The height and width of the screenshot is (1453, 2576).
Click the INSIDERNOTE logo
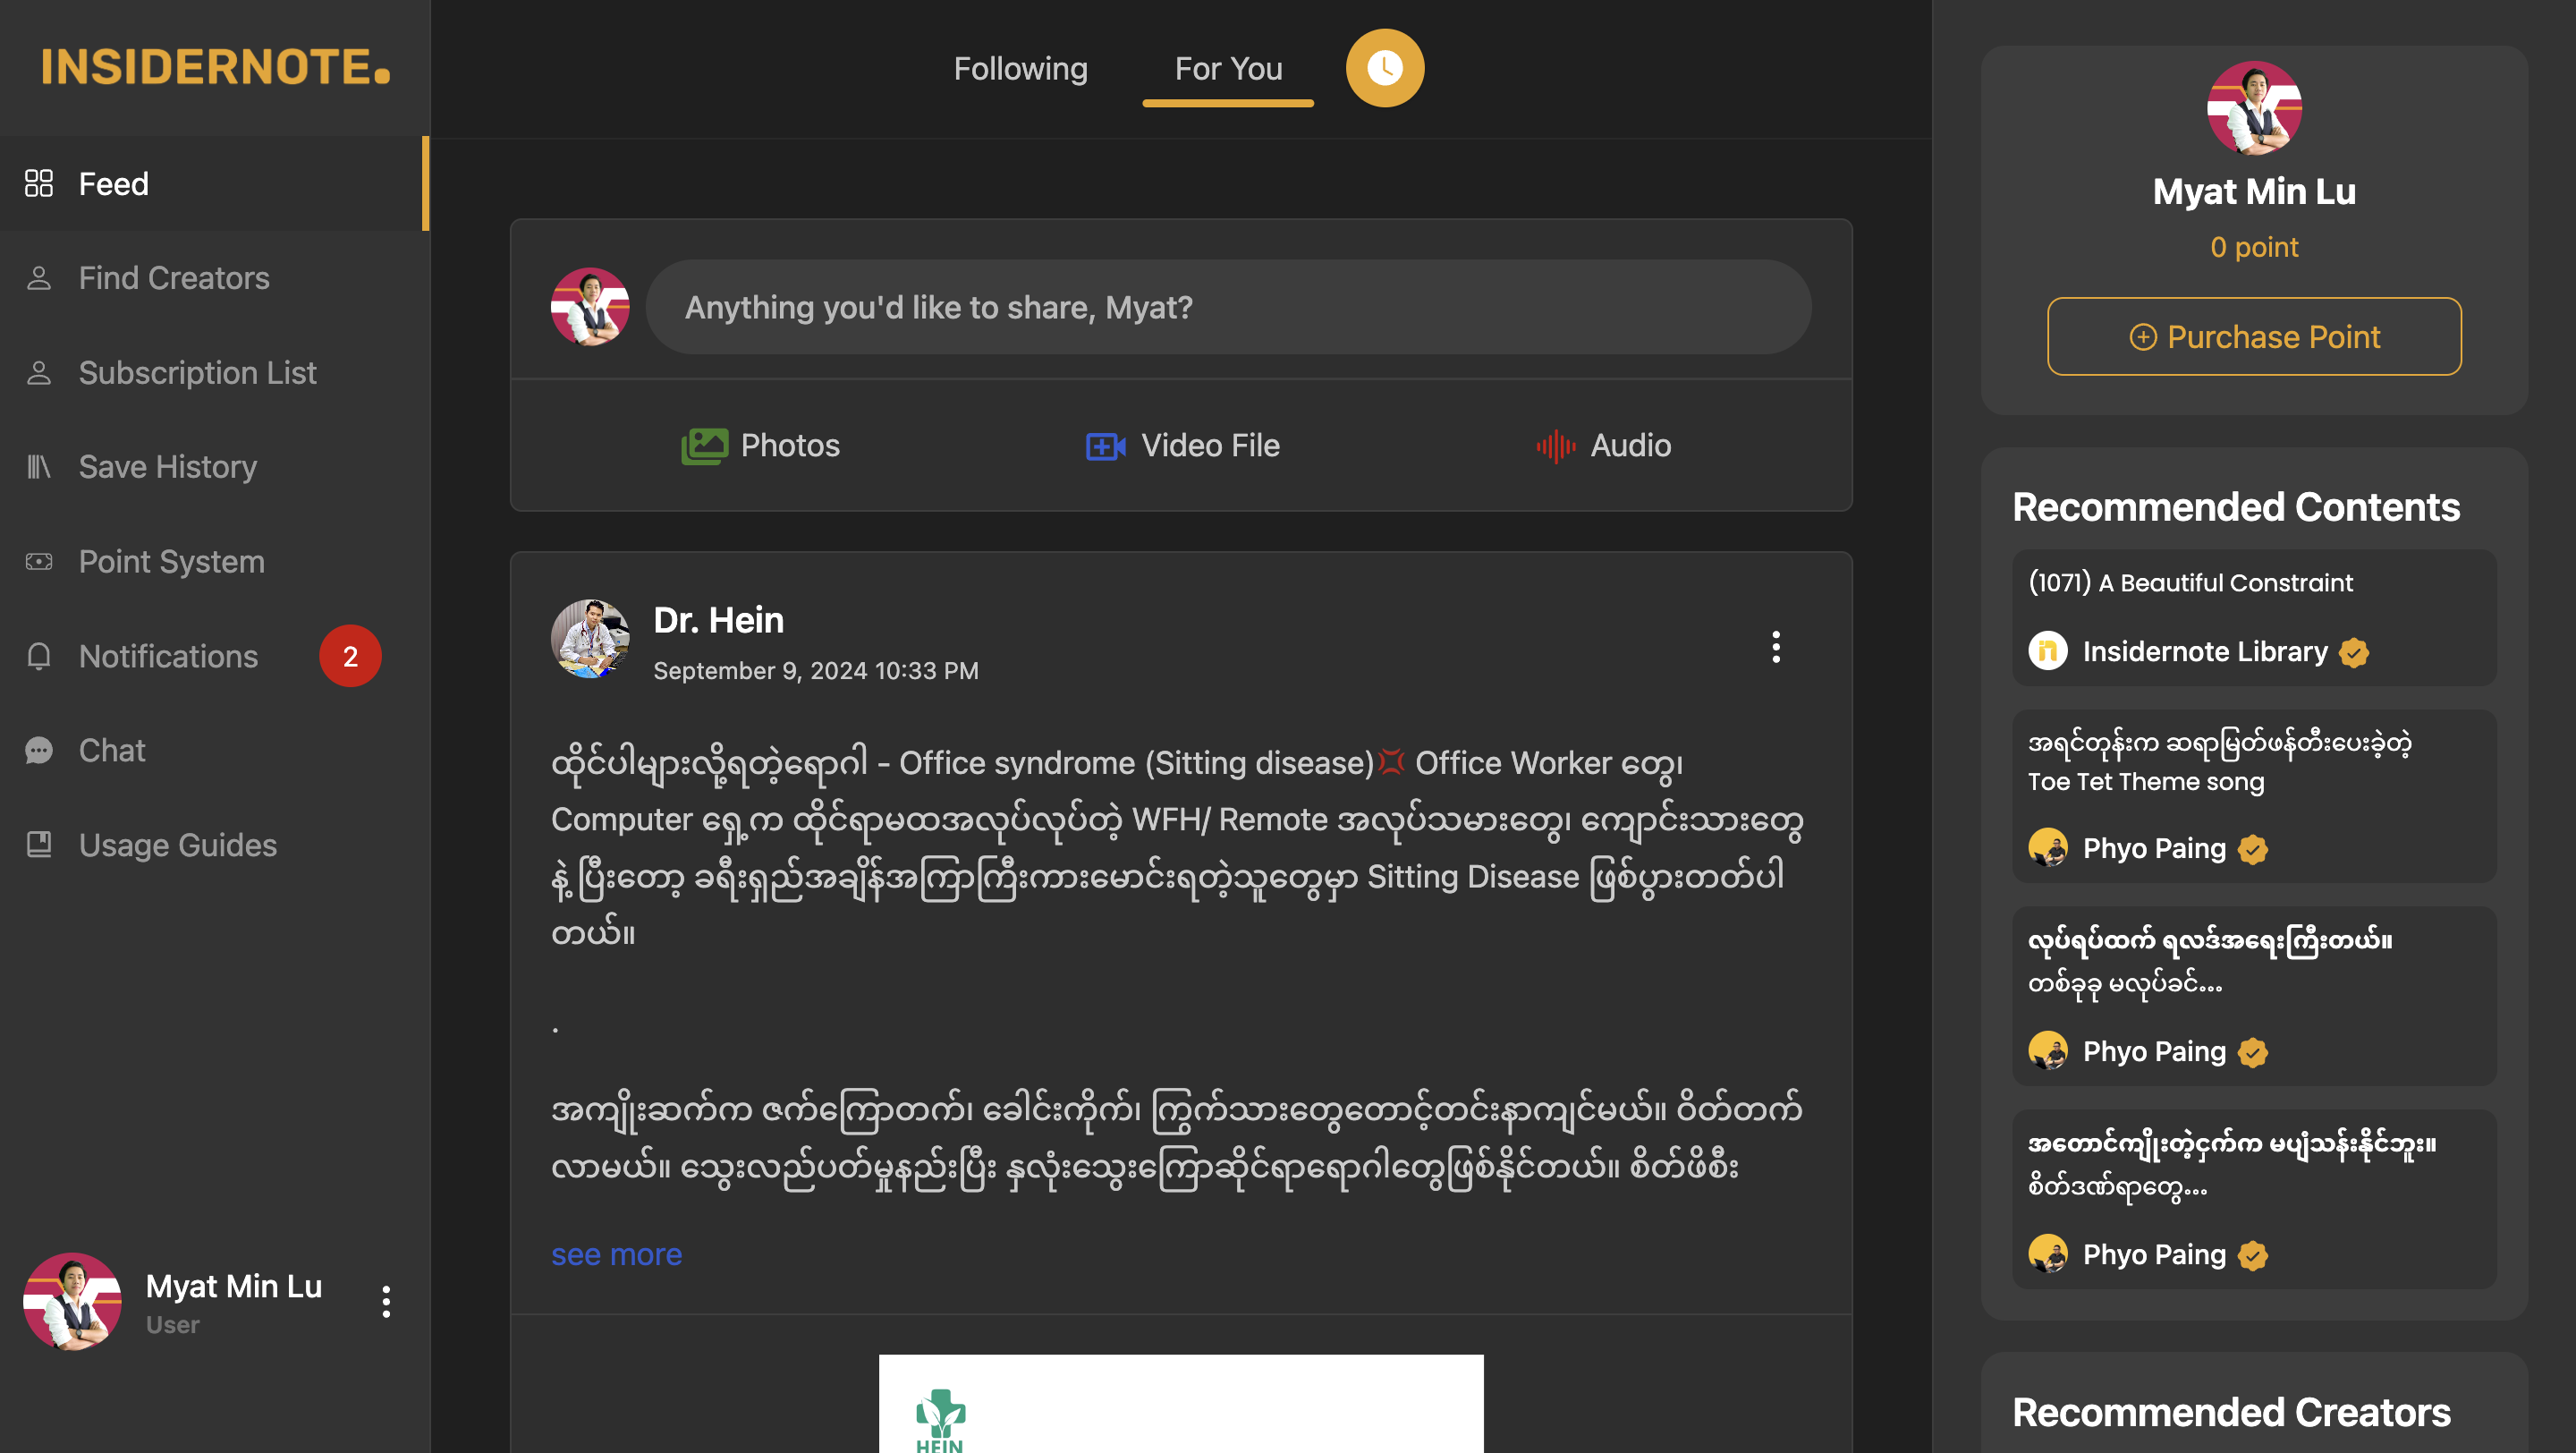point(215,67)
